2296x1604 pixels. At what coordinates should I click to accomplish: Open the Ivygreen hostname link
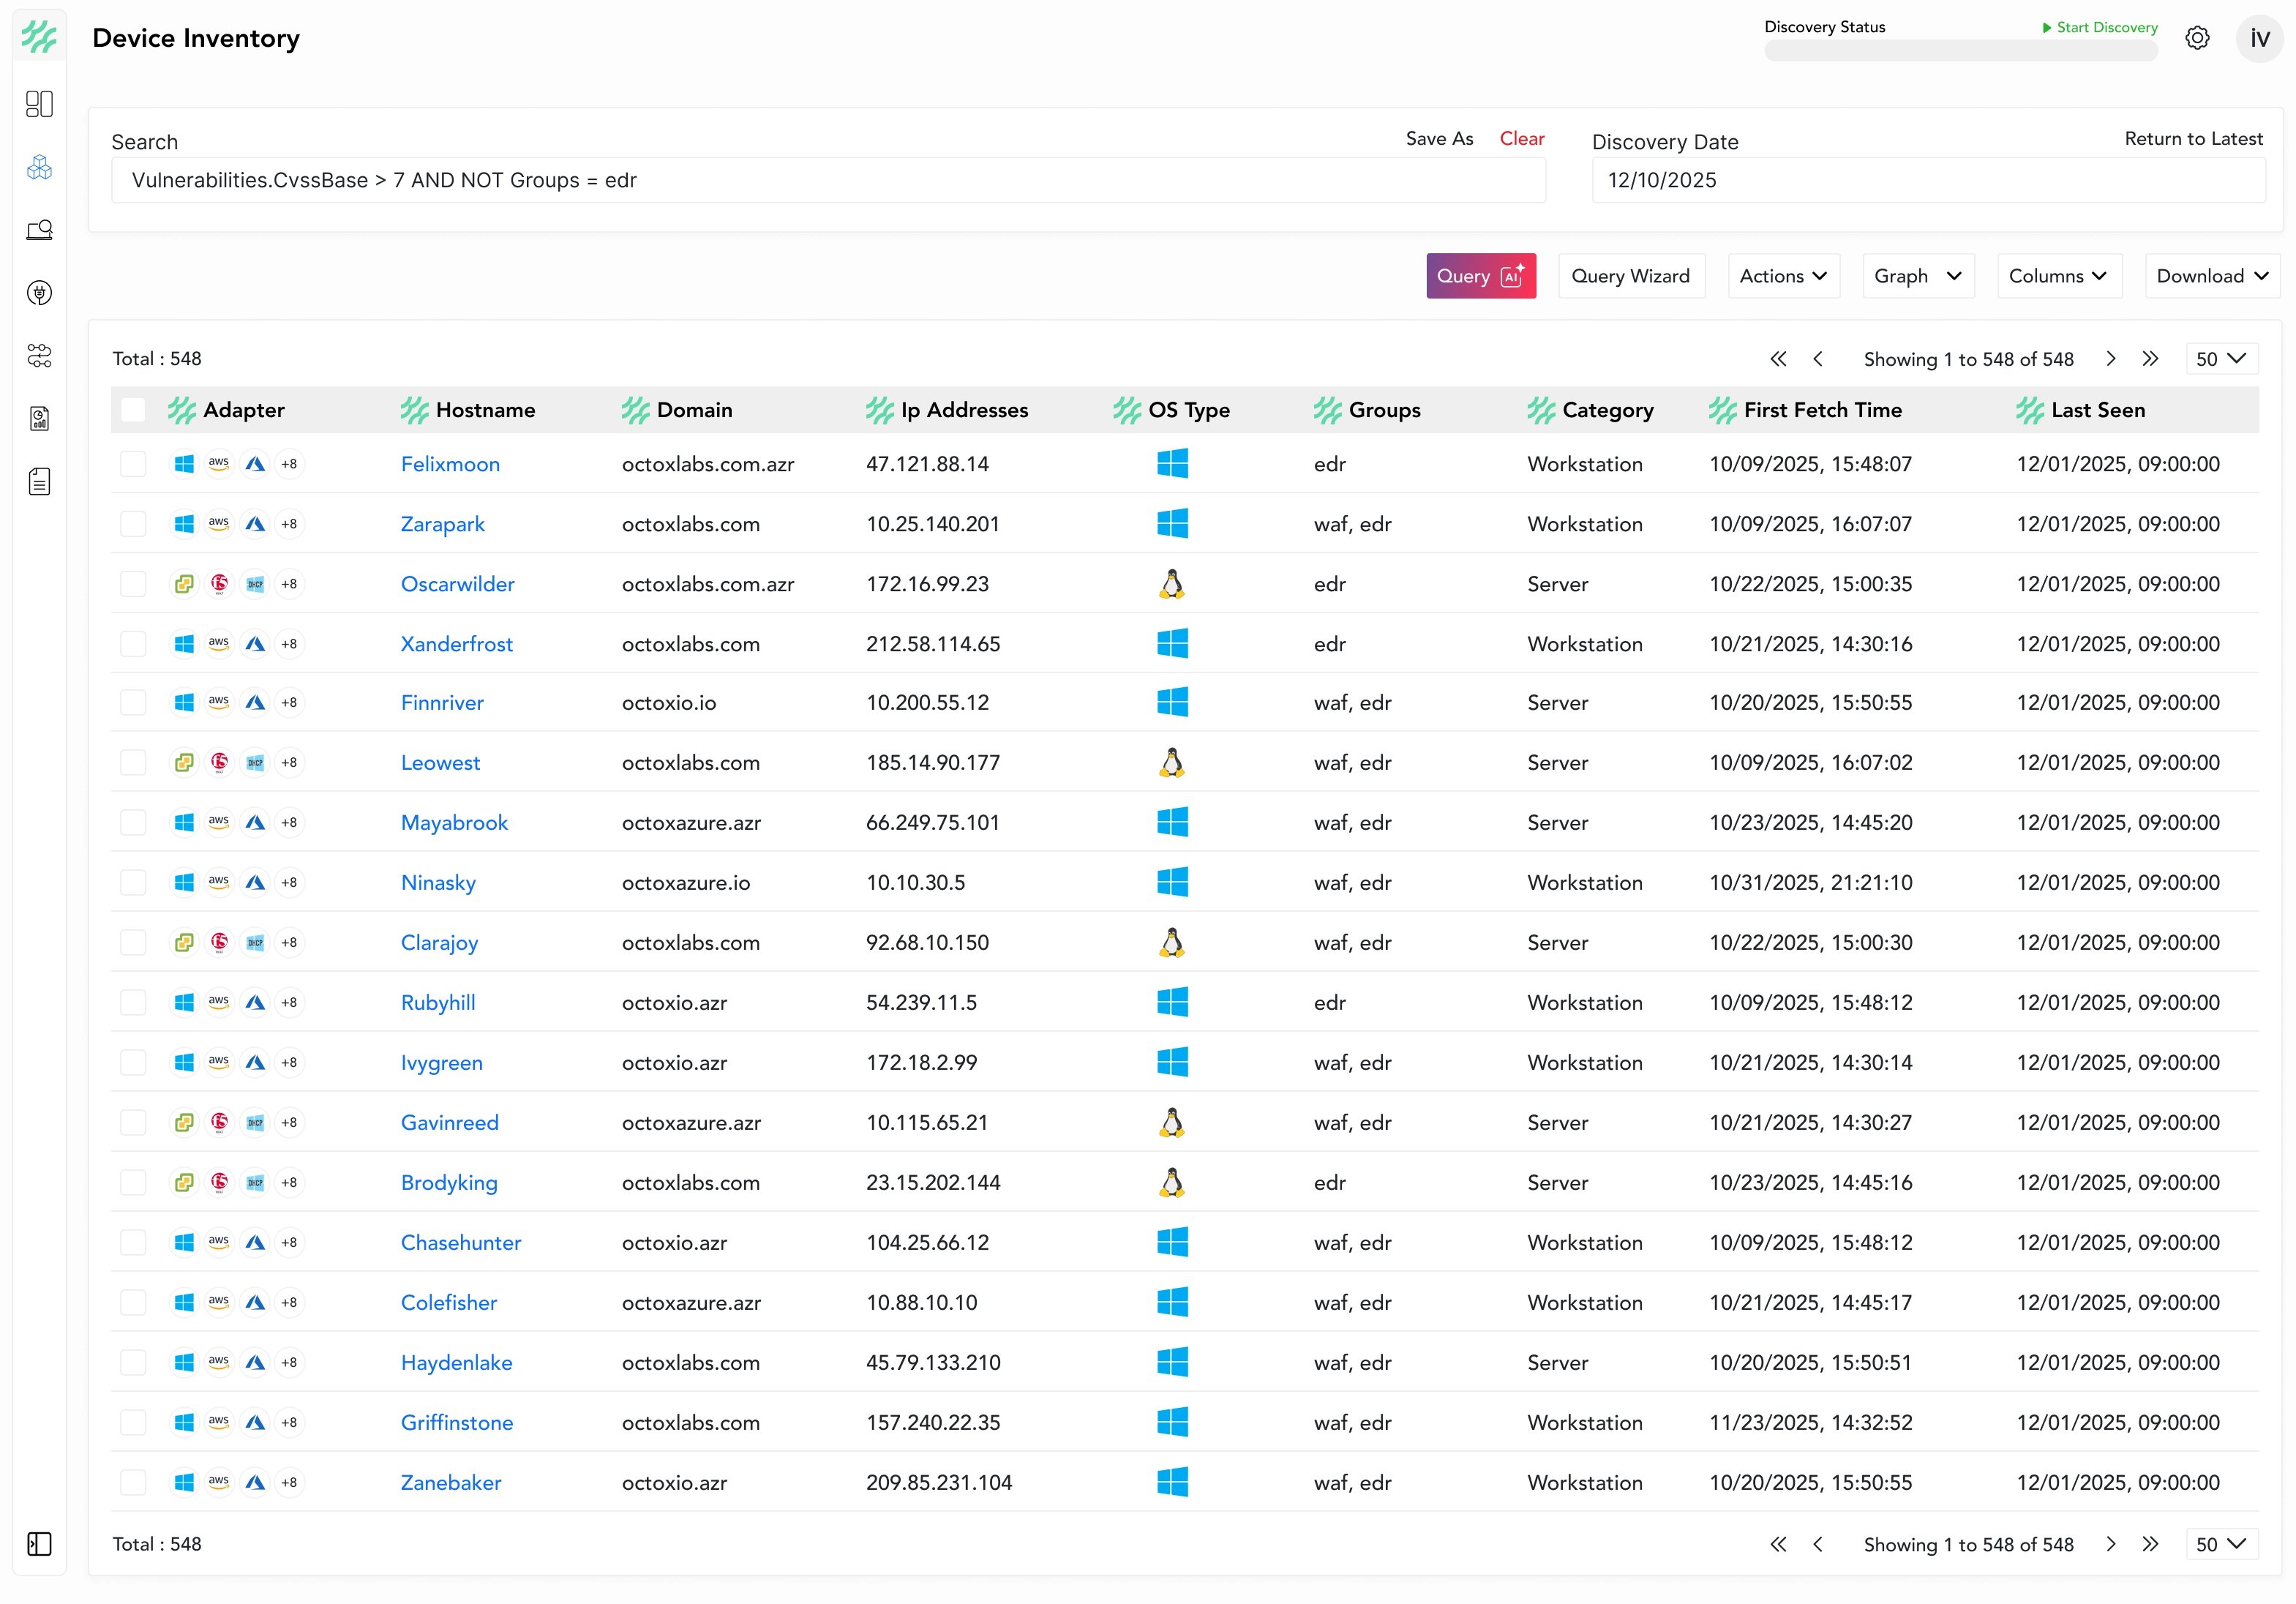(x=442, y=1063)
